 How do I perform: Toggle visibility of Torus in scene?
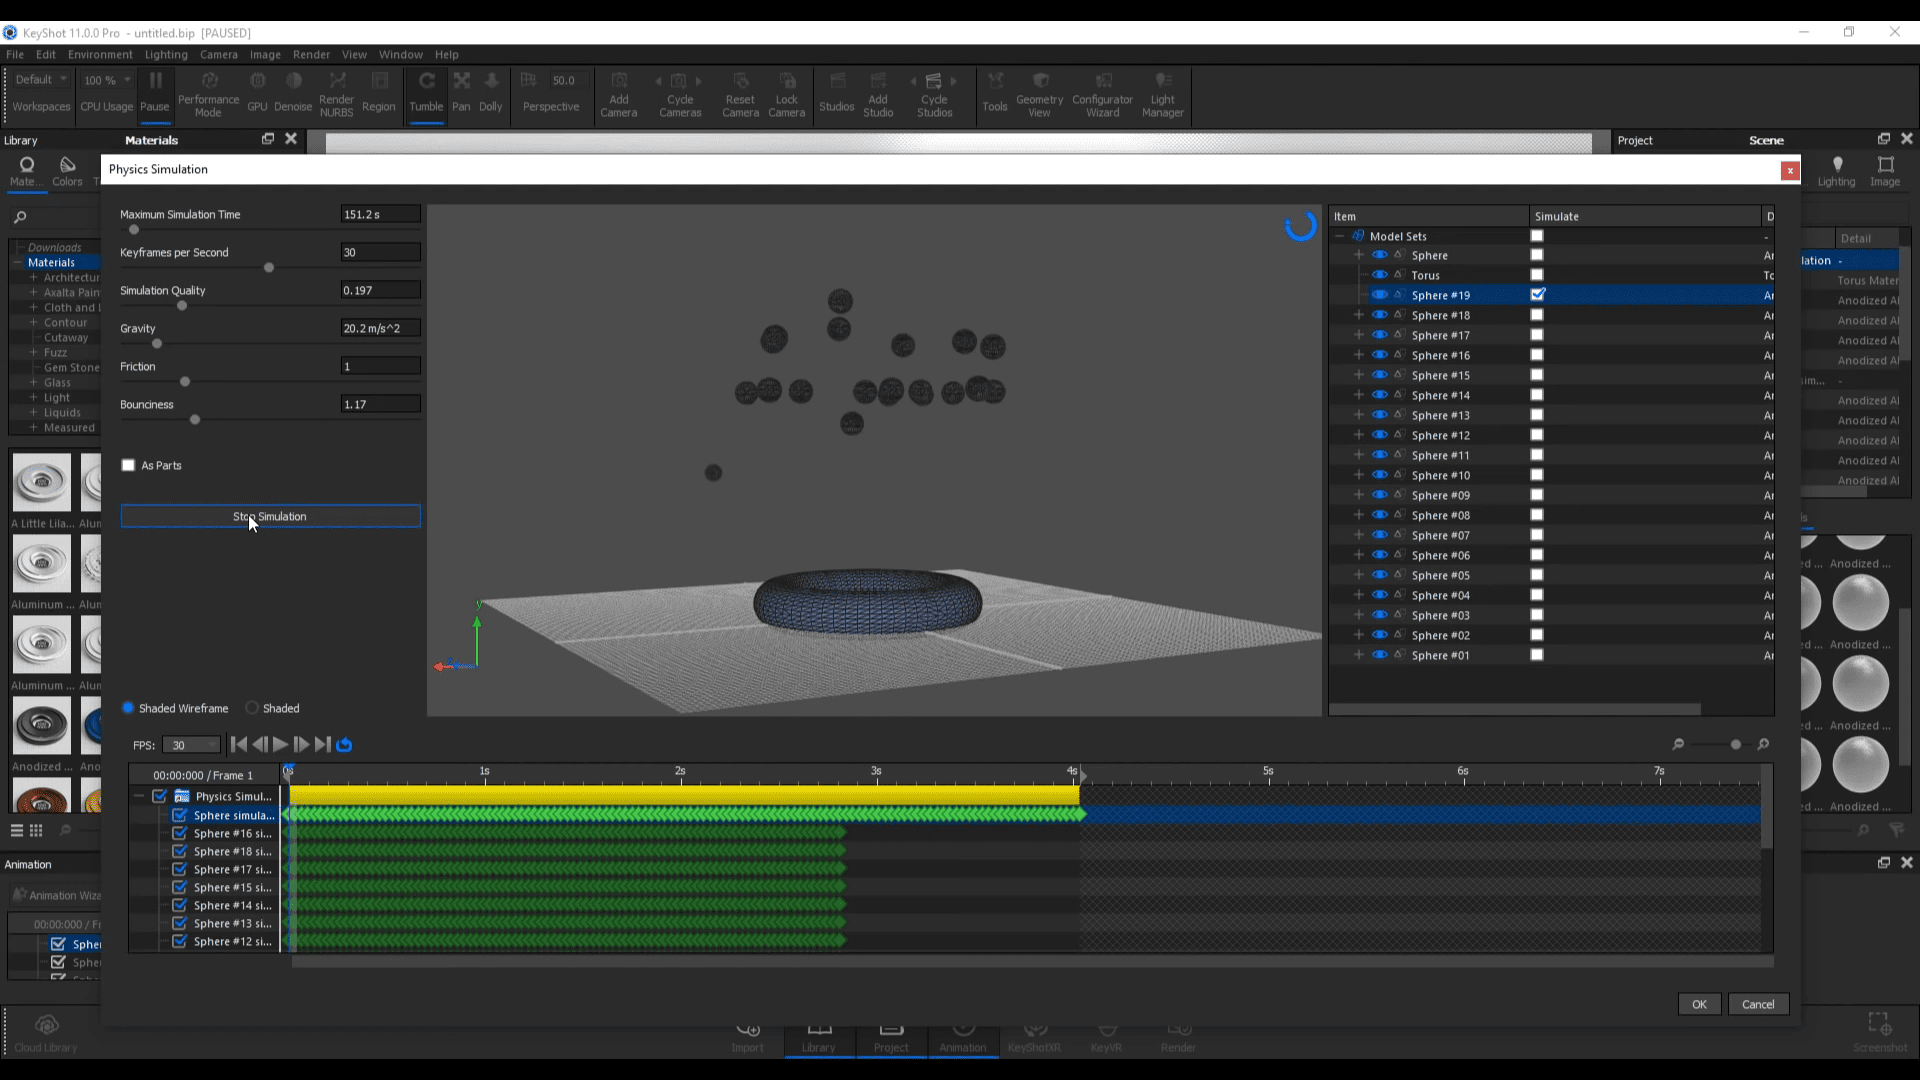1381,274
